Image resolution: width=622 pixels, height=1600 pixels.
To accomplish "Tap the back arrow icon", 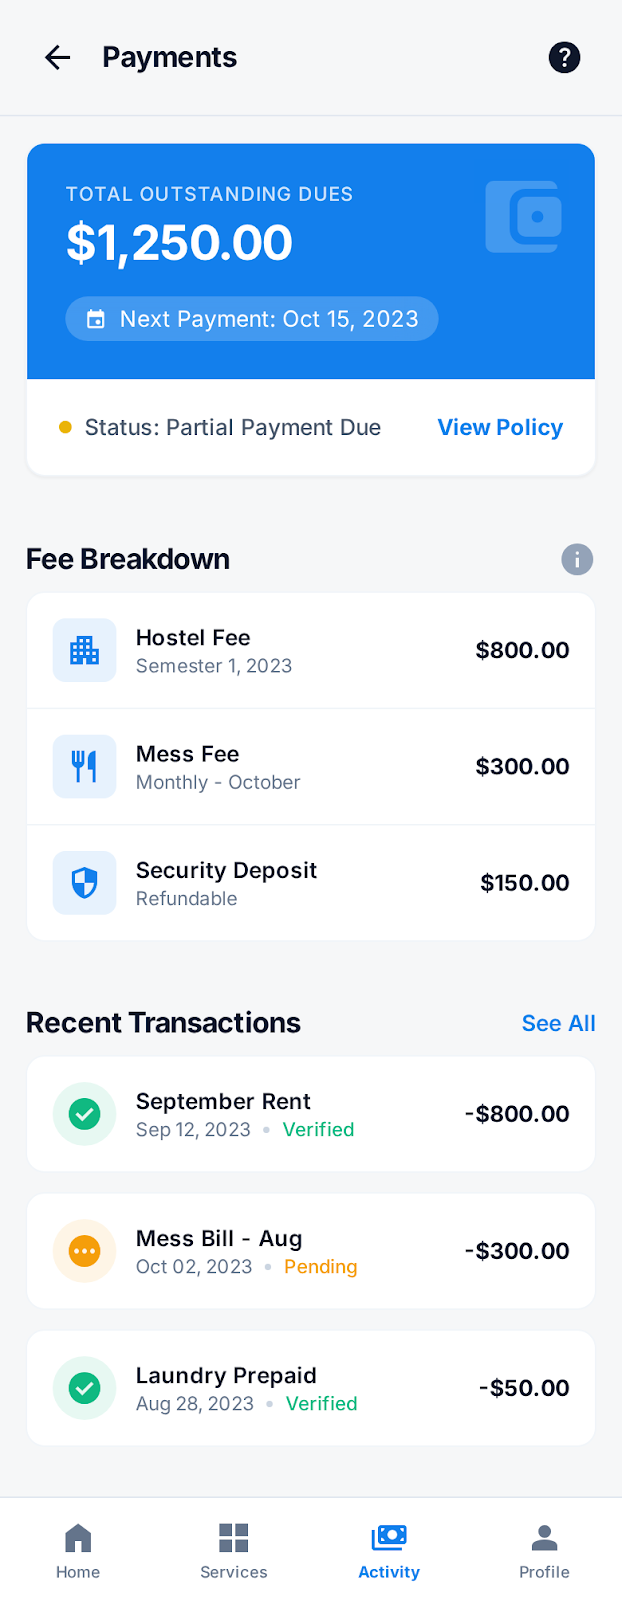I will [x=58, y=58].
